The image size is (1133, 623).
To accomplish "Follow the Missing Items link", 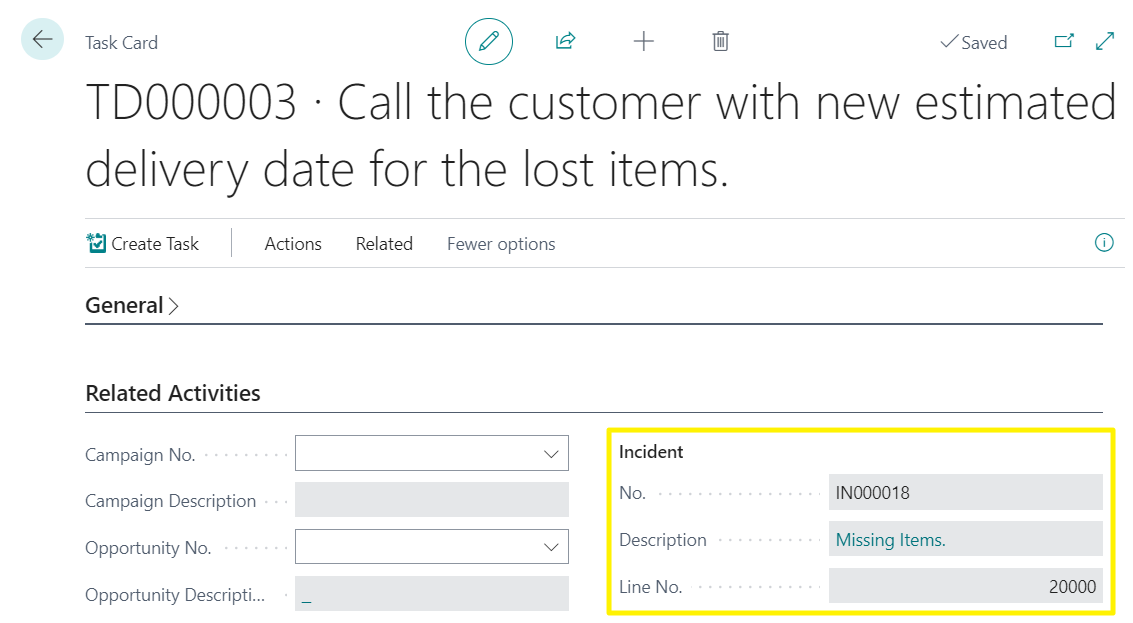I will (889, 539).
